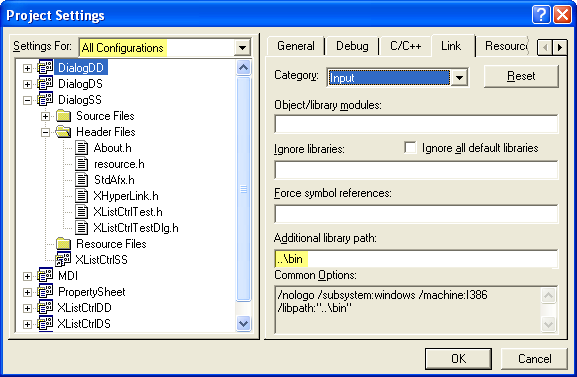The width and height of the screenshot is (577, 377).
Task: Collapse the DialogSS project node
Action: click(x=27, y=100)
